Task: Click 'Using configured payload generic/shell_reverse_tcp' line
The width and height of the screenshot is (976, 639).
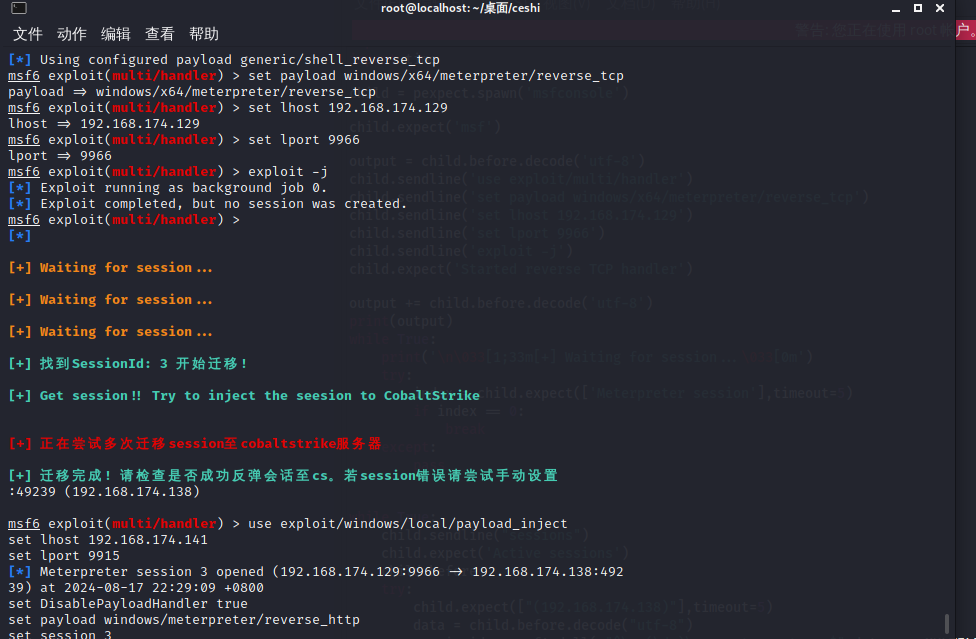Action: (224, 60)
